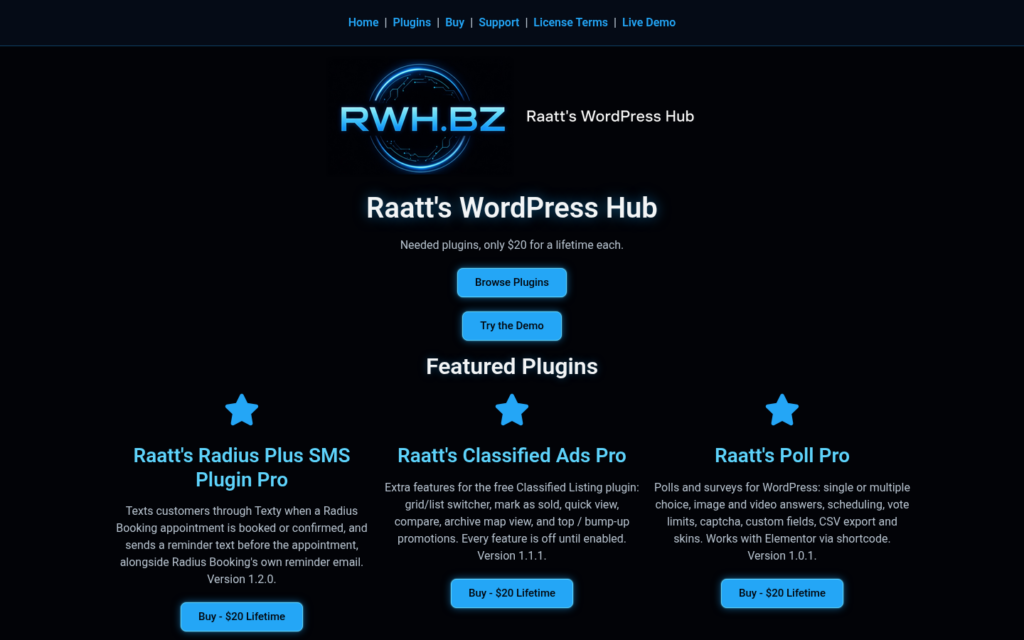Click the RWH.BZ logo image
Image resolution: width=1024 pixels, height=640 pixels.
(x=421, y=118)
